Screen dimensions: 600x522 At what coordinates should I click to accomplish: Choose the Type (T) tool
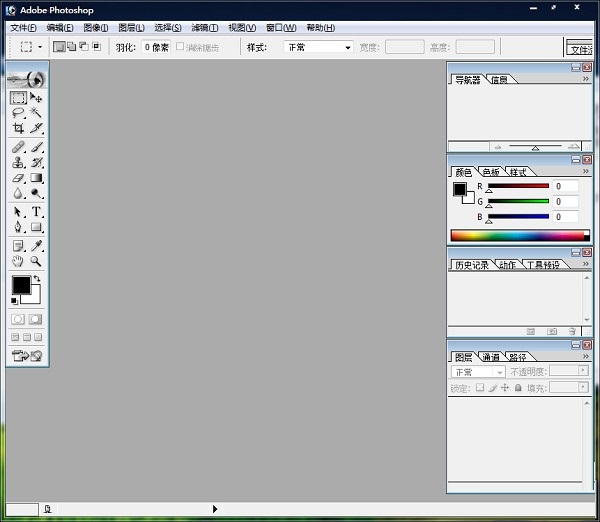click(x=36, y=212)
